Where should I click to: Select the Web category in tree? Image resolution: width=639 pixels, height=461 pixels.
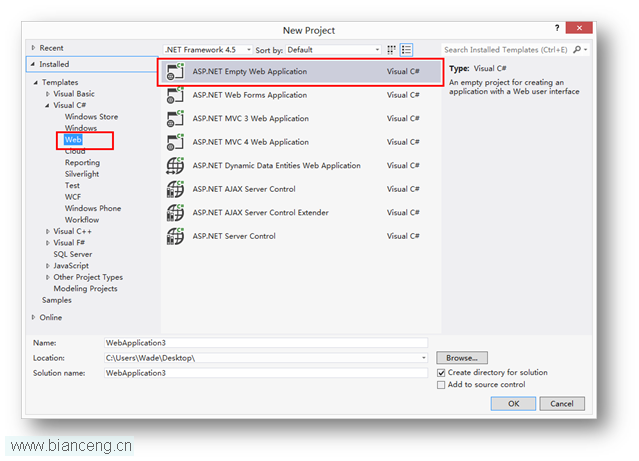click(73, 140)
